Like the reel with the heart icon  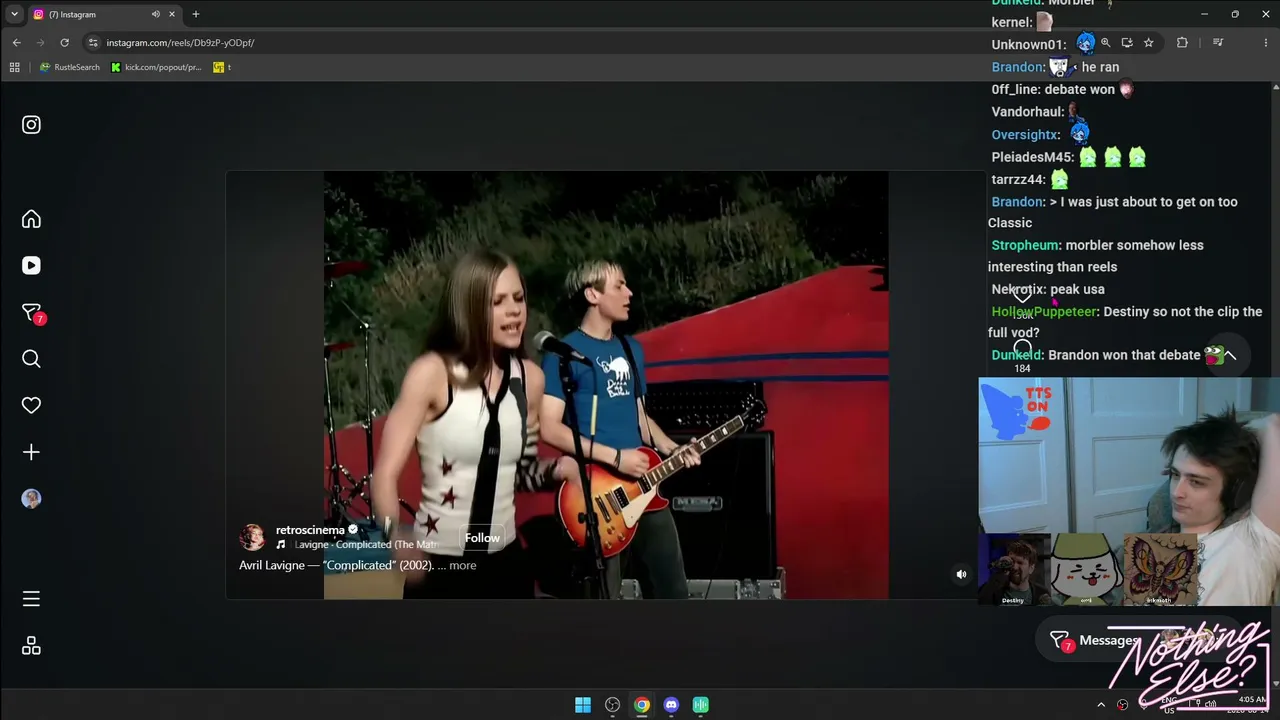(x=1022, y=295)
